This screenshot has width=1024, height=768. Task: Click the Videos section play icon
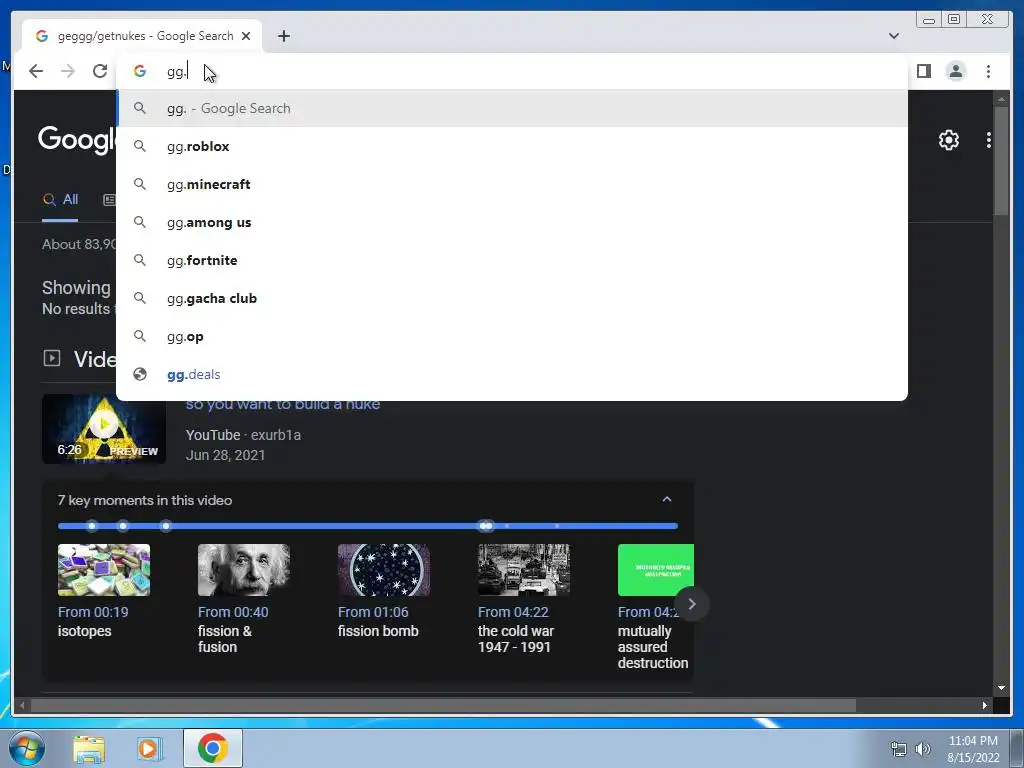tap(52, 358)
